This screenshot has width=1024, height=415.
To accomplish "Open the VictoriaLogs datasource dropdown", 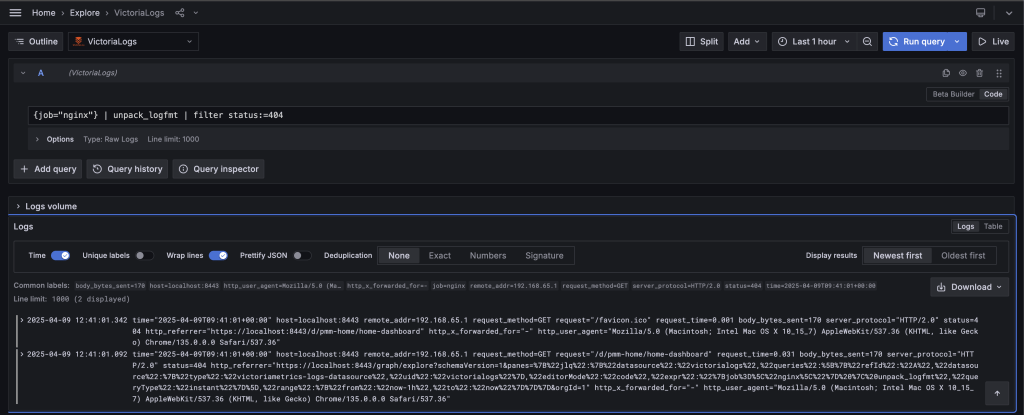I will (x=133, y=42).
